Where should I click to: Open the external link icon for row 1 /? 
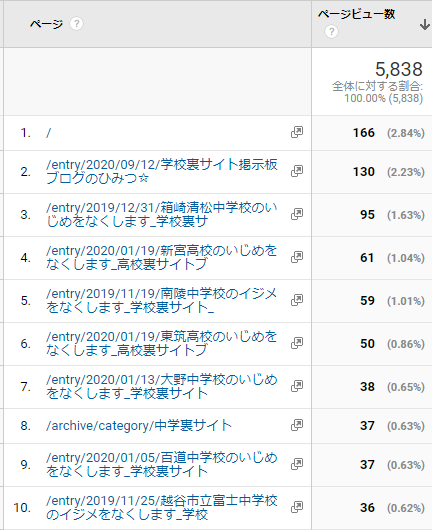[297, 132]
